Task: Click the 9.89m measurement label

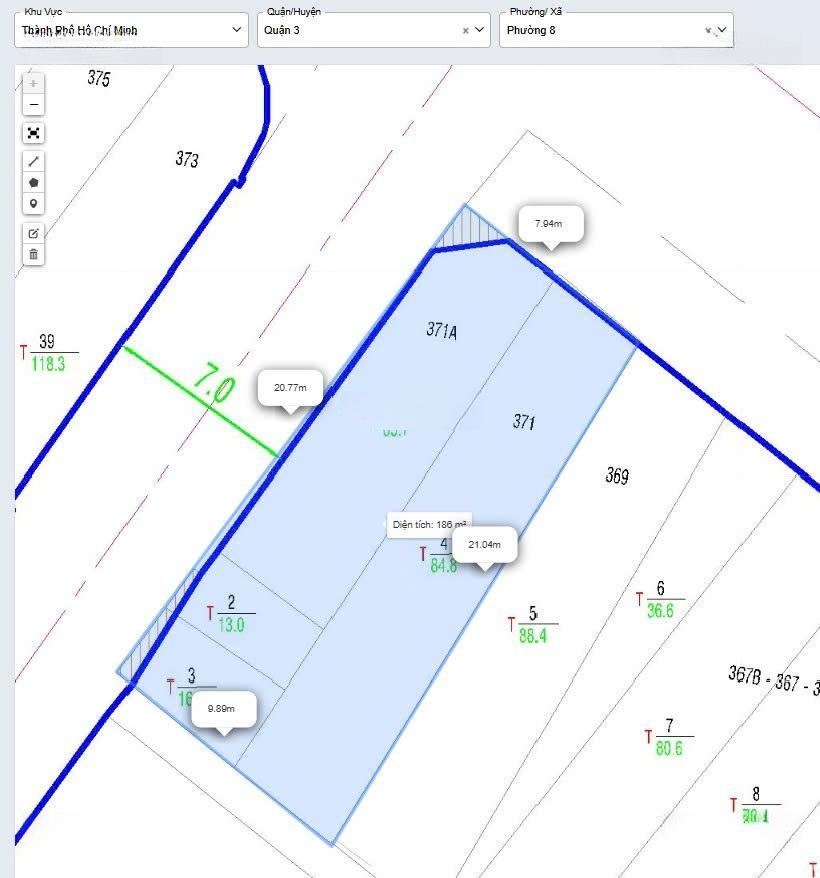Action: [223, 708]
